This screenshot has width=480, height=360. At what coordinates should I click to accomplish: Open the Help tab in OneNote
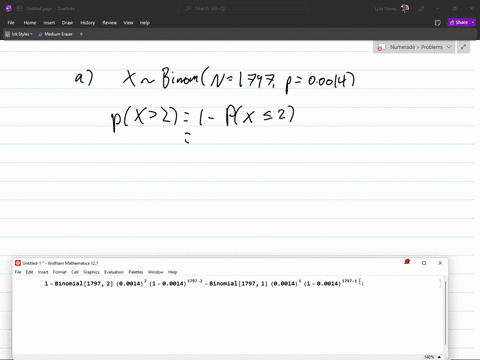point(145,23)
